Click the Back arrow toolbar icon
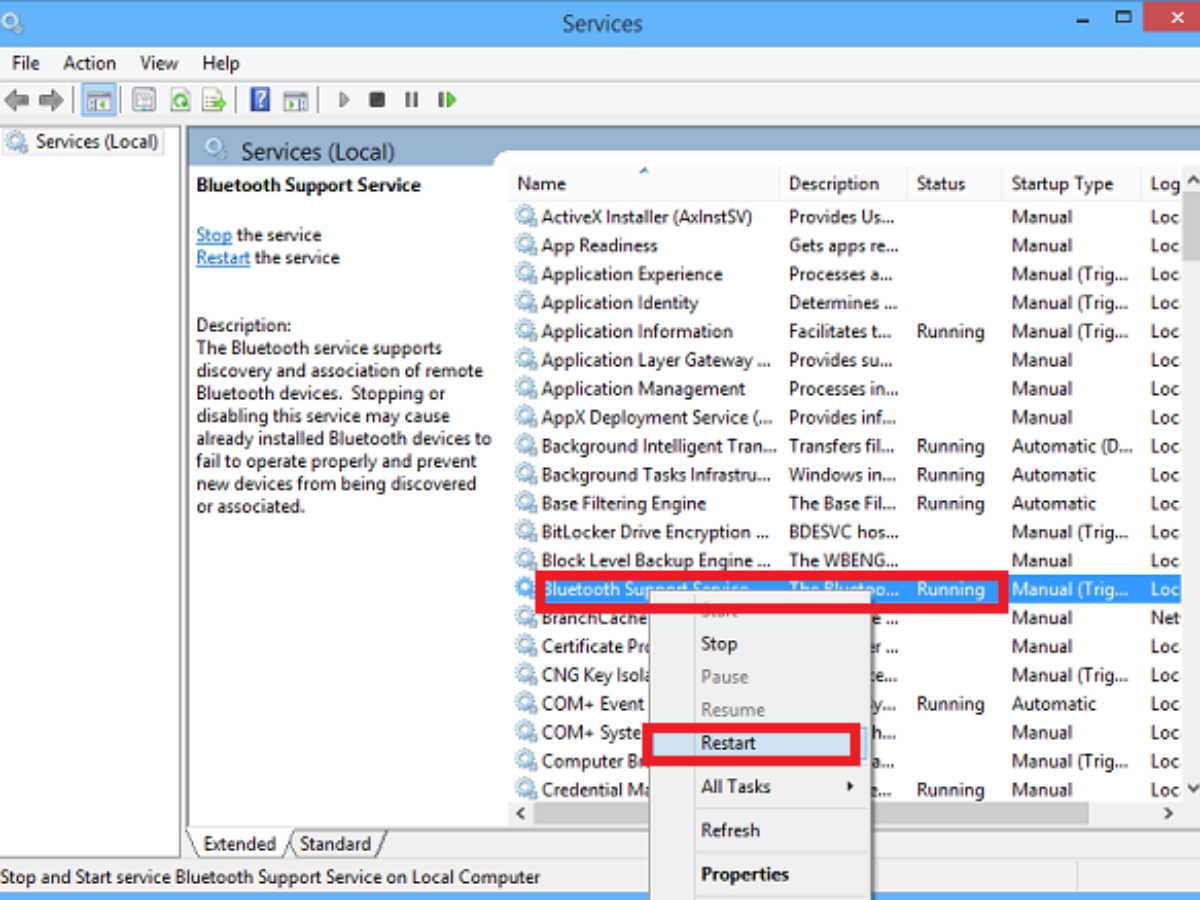Screen dimensions: 1200x900 [x=17, y=100]
